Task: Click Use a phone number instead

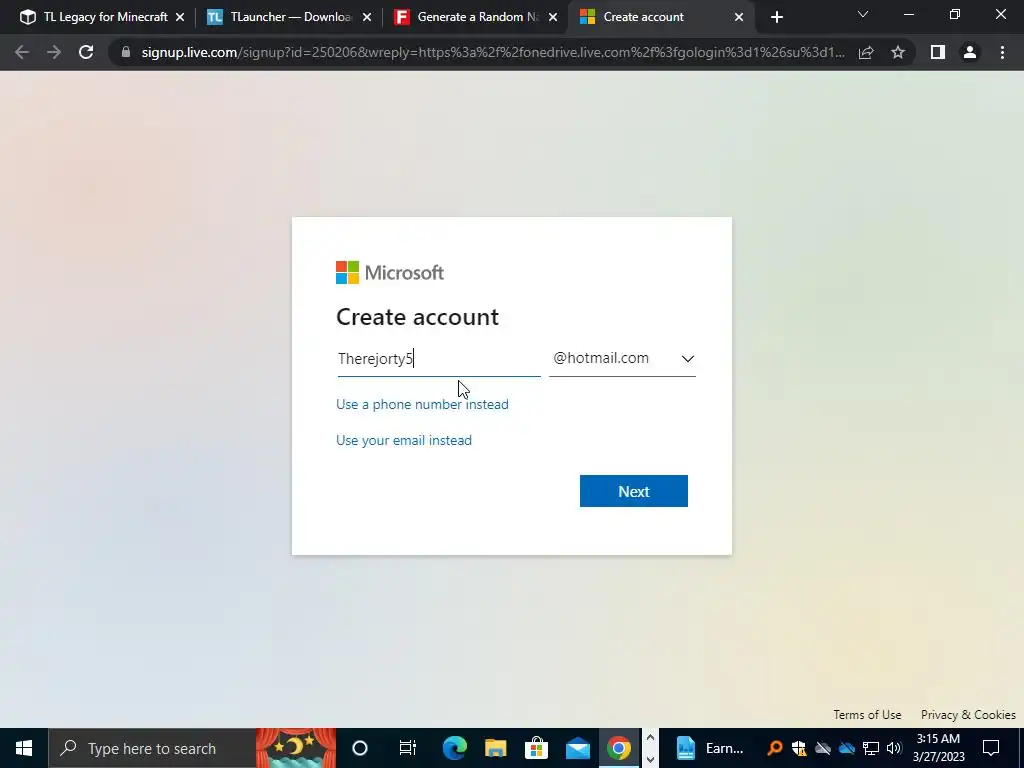Action: tap(422, 404)
